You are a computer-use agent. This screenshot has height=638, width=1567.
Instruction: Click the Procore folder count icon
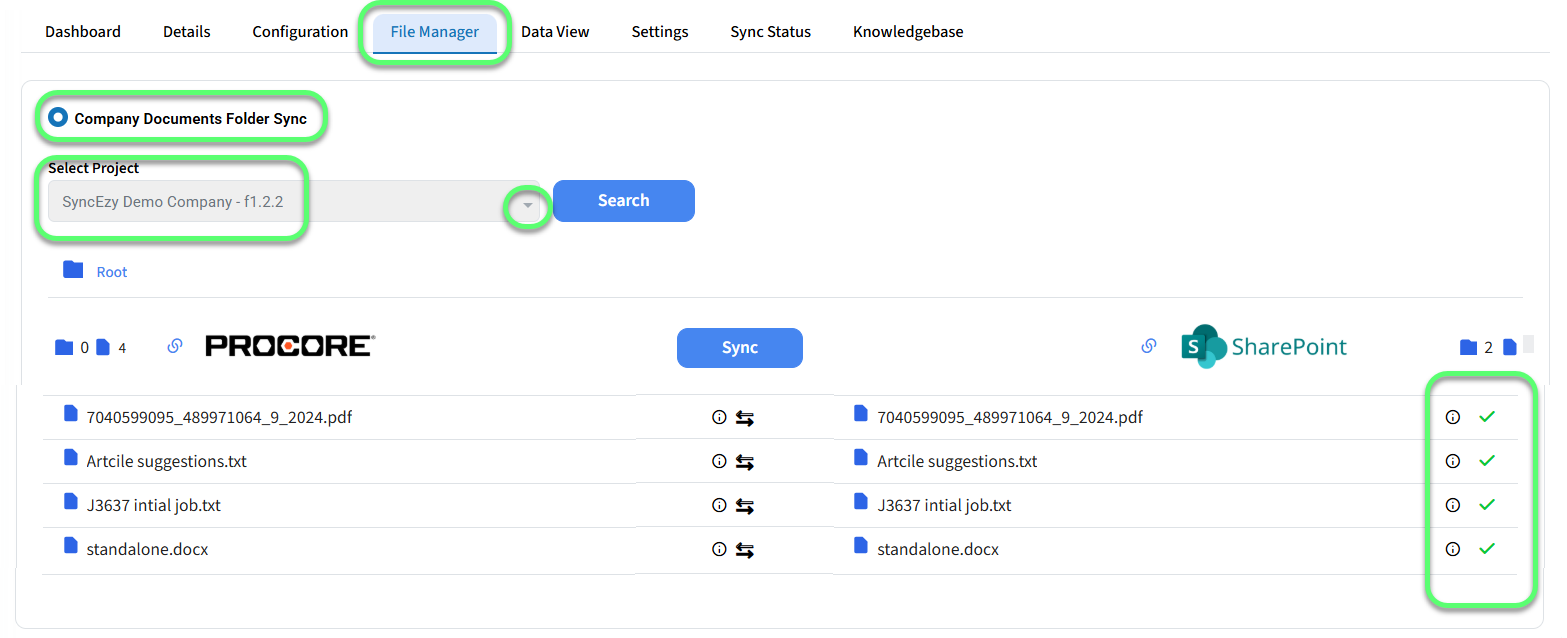coord(64,347)
